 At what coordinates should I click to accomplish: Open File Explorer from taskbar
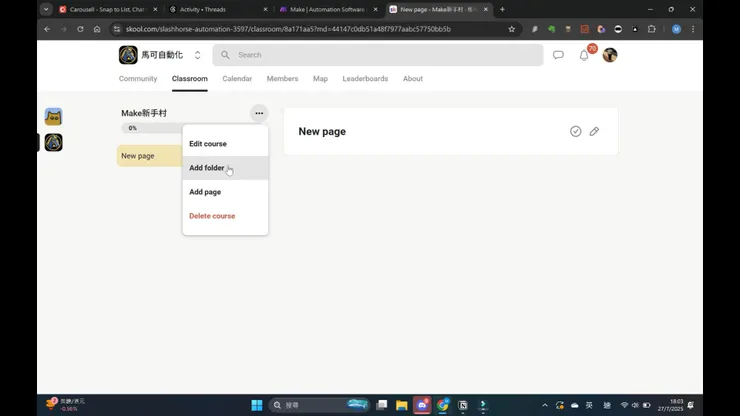click(x=402, y=405)
